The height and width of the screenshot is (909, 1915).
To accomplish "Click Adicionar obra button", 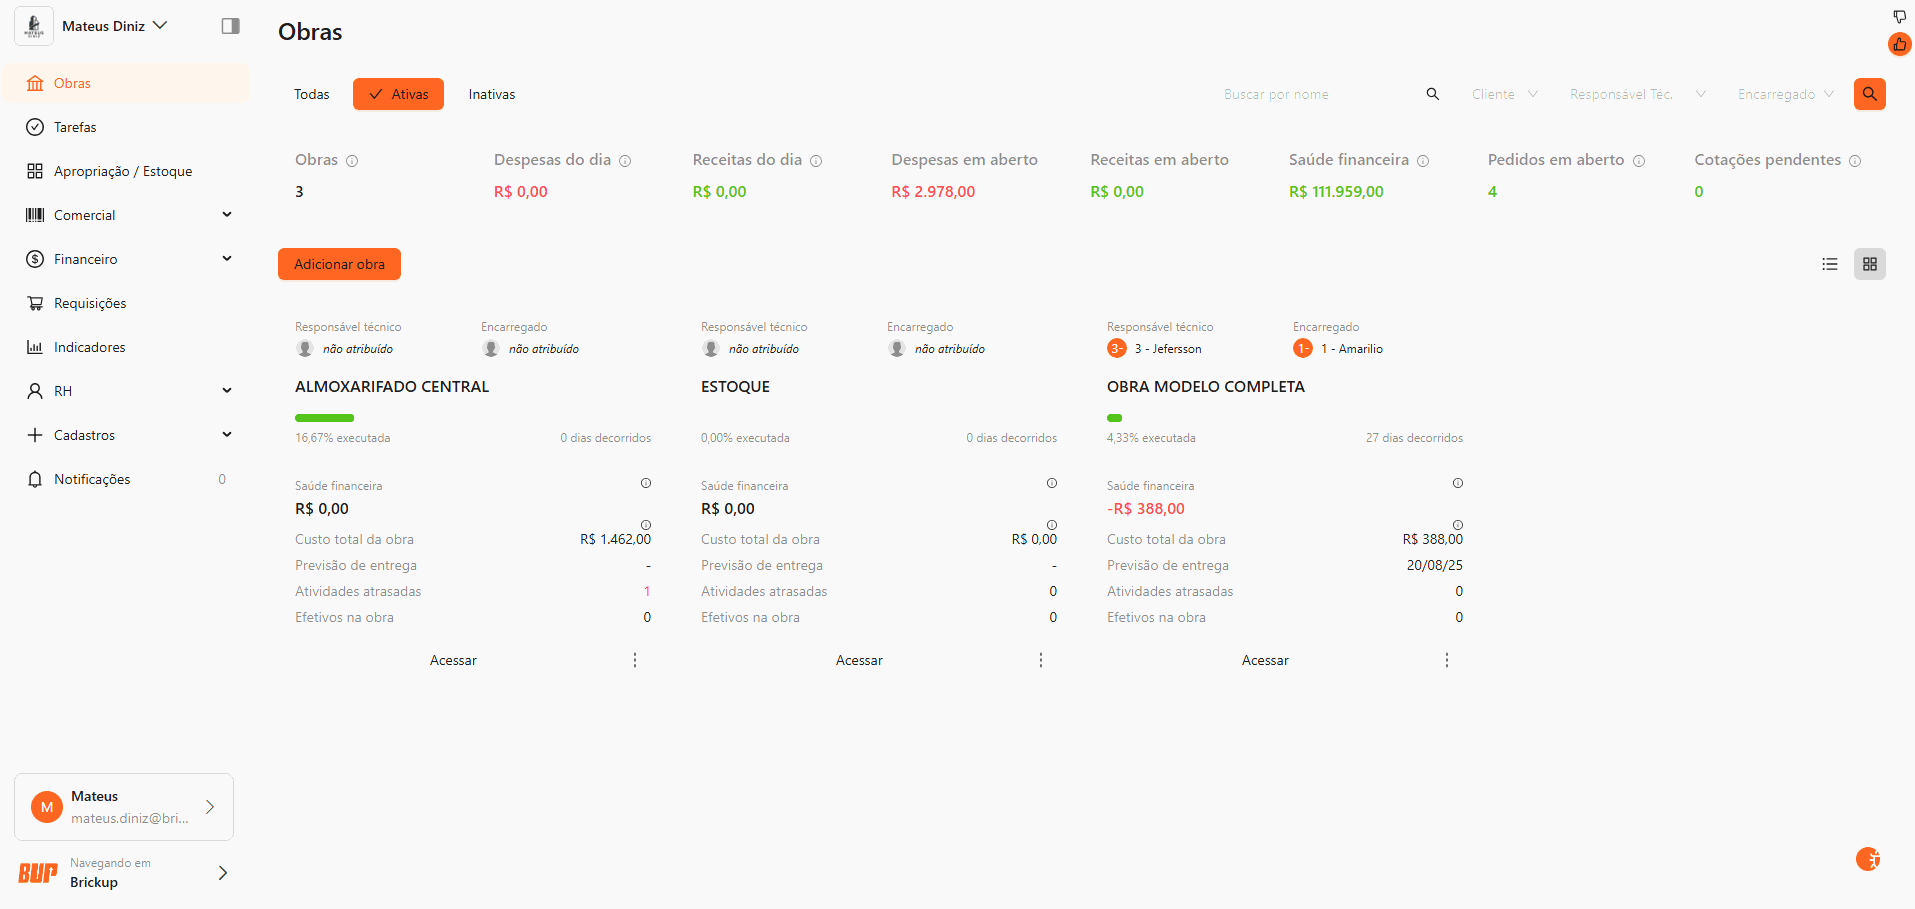I will coord(339,264).
